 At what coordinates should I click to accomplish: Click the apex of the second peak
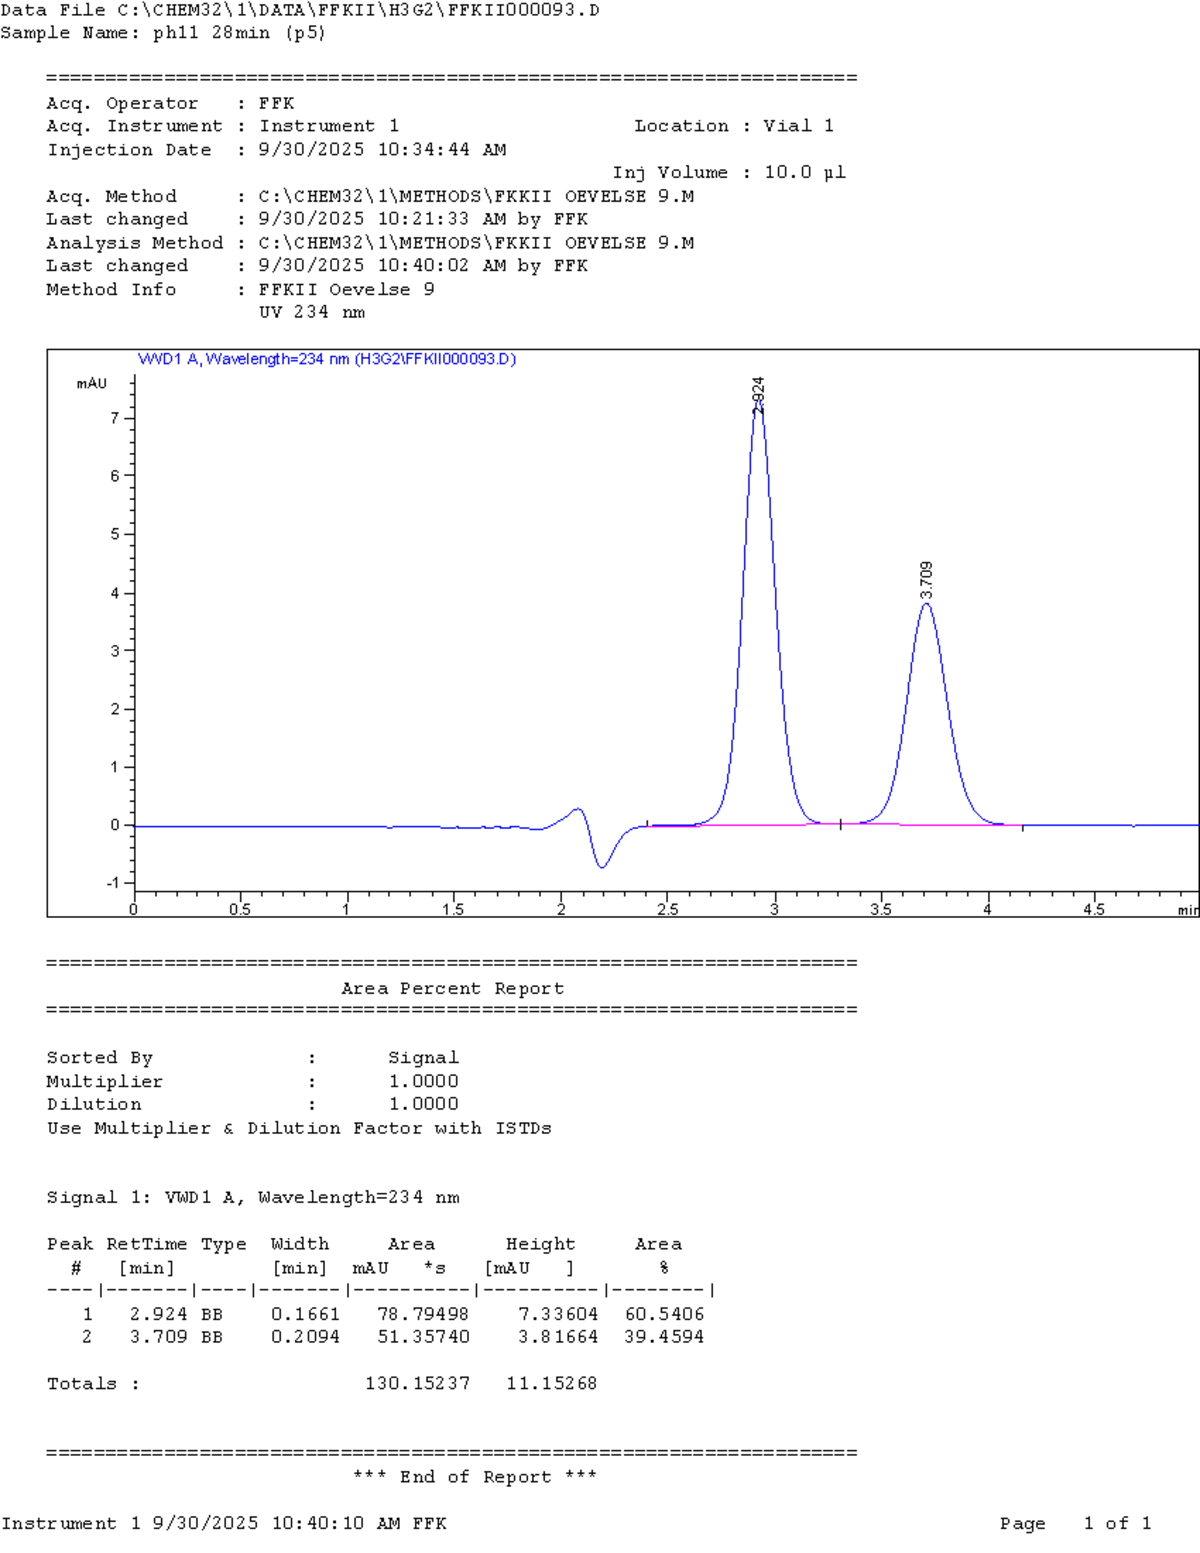click(x=927, y=603)
